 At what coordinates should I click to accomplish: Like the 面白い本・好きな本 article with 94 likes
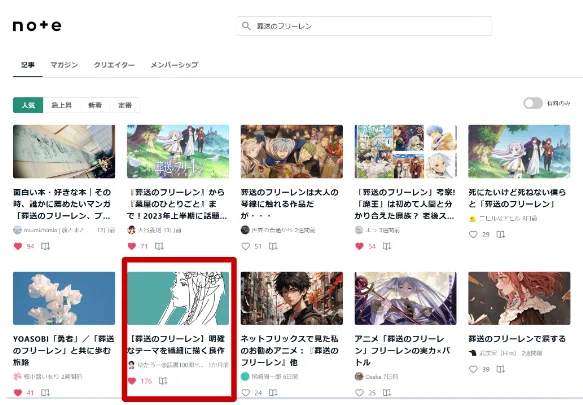click(x=18, y=246)
